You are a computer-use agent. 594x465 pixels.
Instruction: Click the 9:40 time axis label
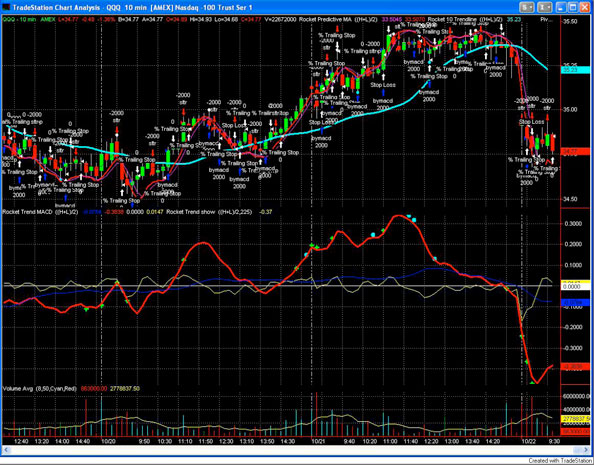349,441
